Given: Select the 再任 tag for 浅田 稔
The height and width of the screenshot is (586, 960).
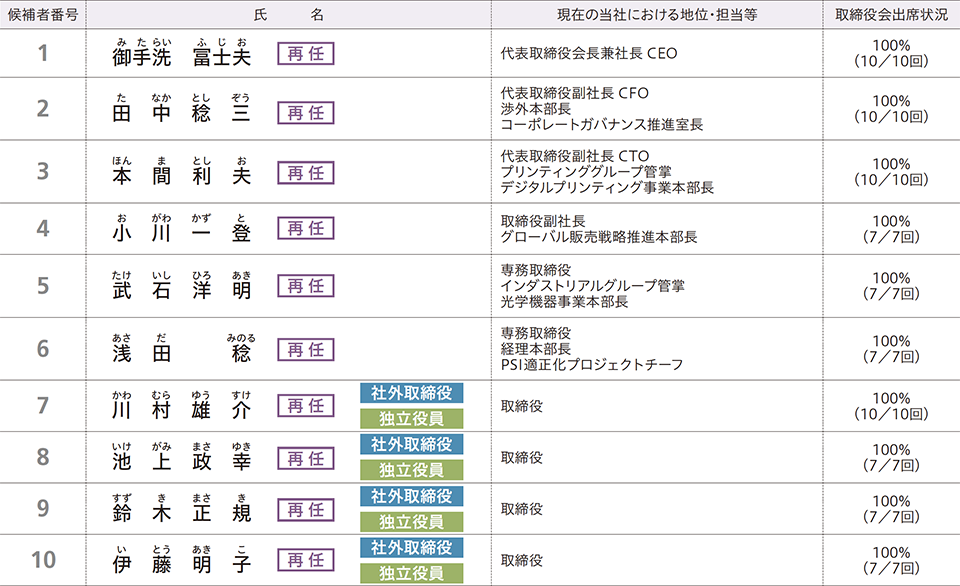Looking at the screenshot, I should click(x=305, y=350).
